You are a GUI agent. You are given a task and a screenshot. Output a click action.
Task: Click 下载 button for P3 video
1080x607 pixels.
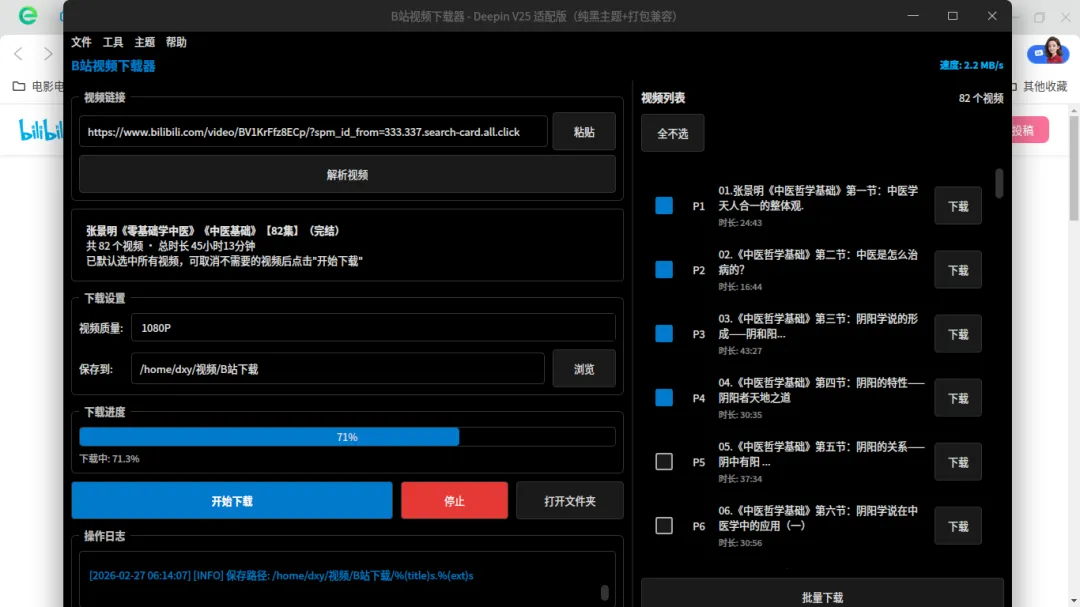[x=958, y=334]
